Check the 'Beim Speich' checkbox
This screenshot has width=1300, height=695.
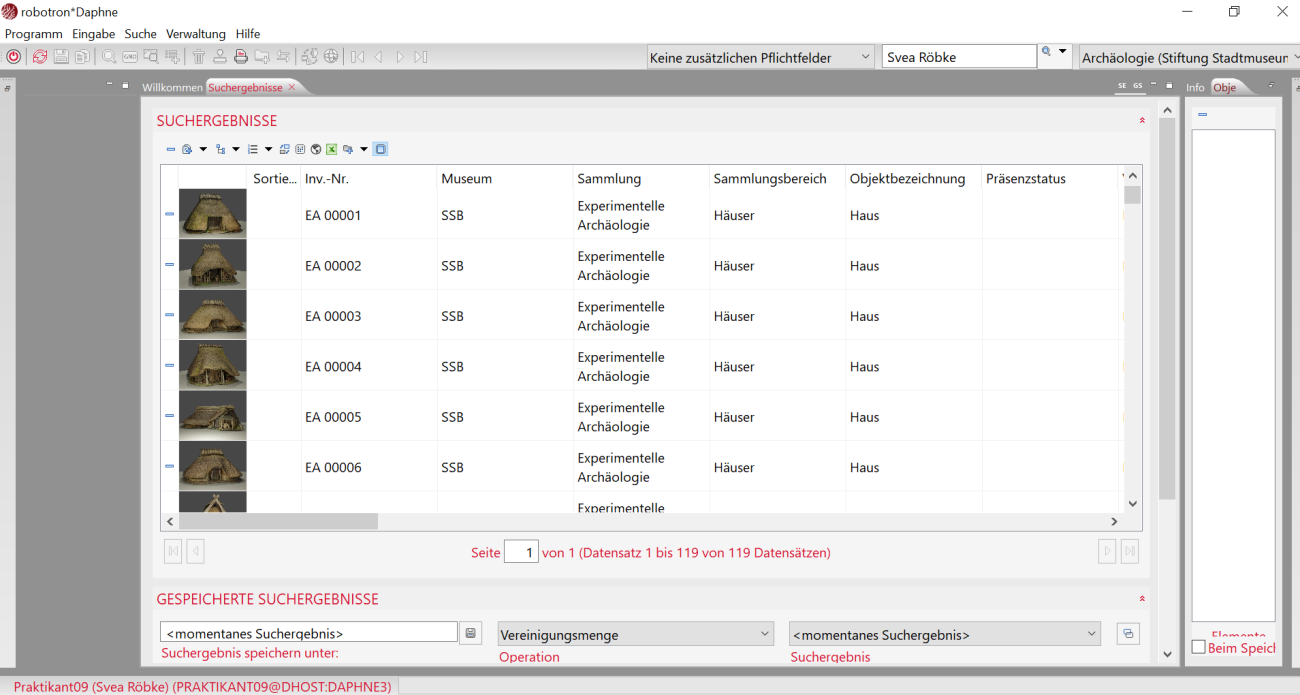click(1199, 648)
